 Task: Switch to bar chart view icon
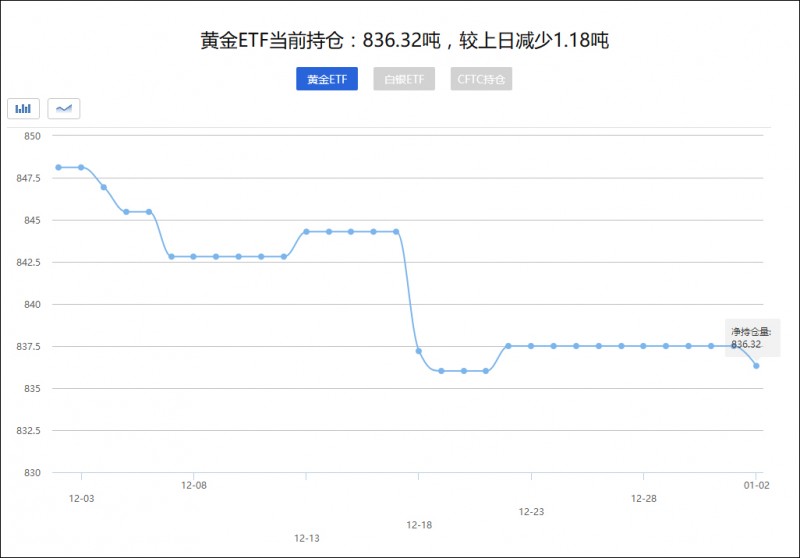point(23,108)
